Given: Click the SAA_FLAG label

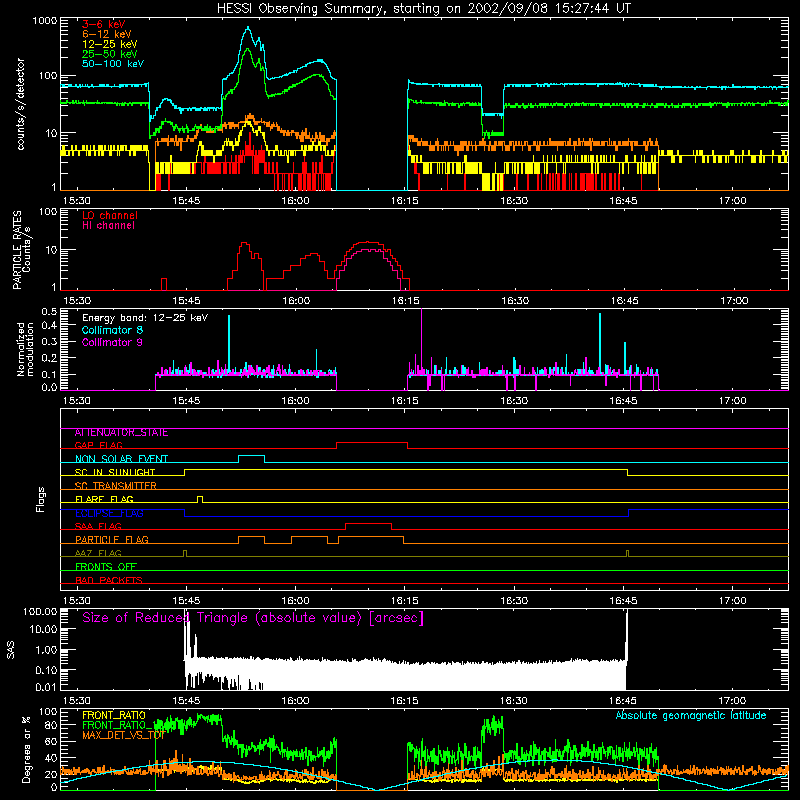Looking at the screenshot, I should click(x=98, y=527).
